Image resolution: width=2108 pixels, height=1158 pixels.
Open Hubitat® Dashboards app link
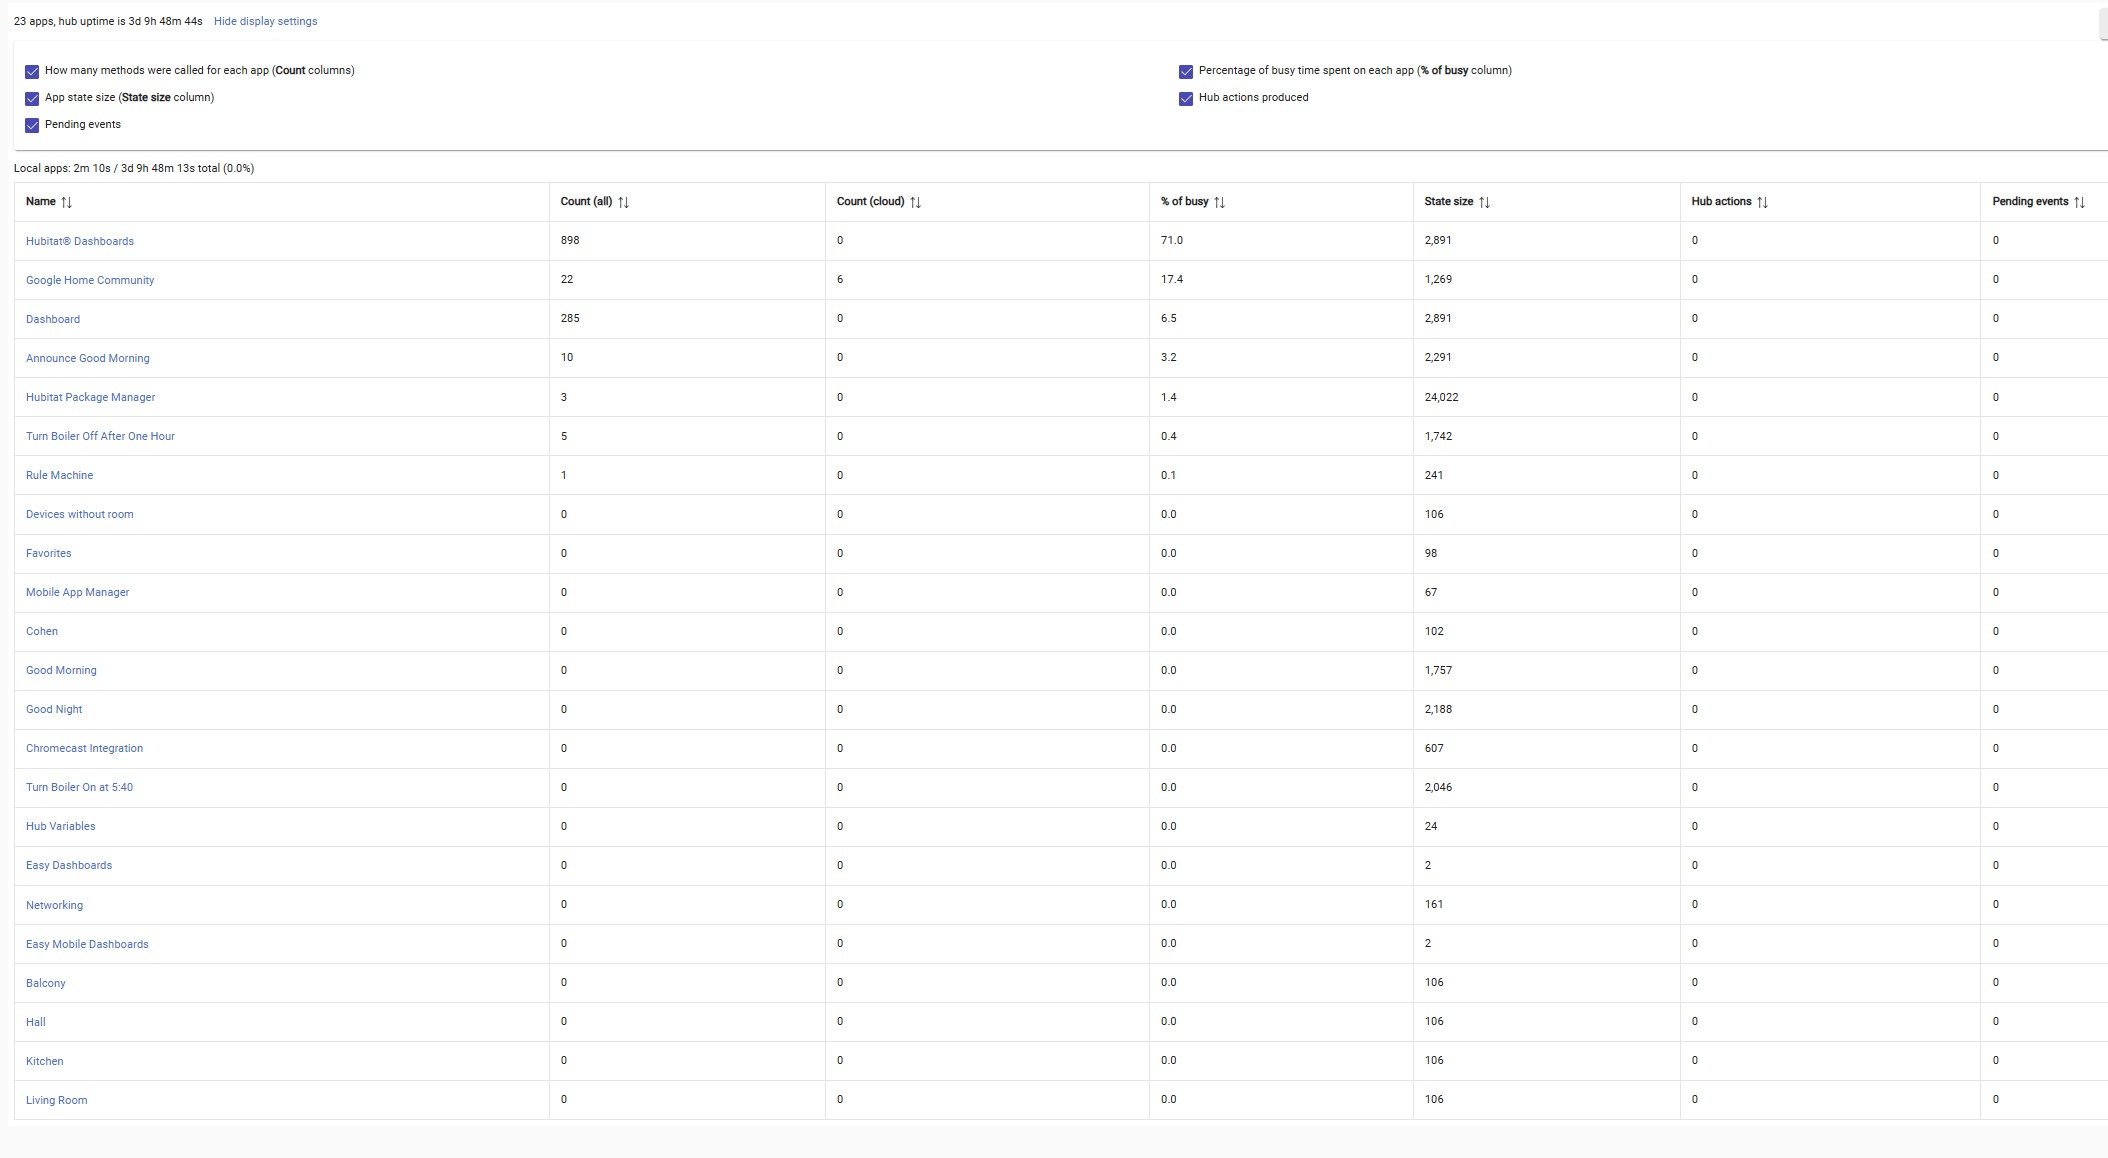[x=80, y=241]
